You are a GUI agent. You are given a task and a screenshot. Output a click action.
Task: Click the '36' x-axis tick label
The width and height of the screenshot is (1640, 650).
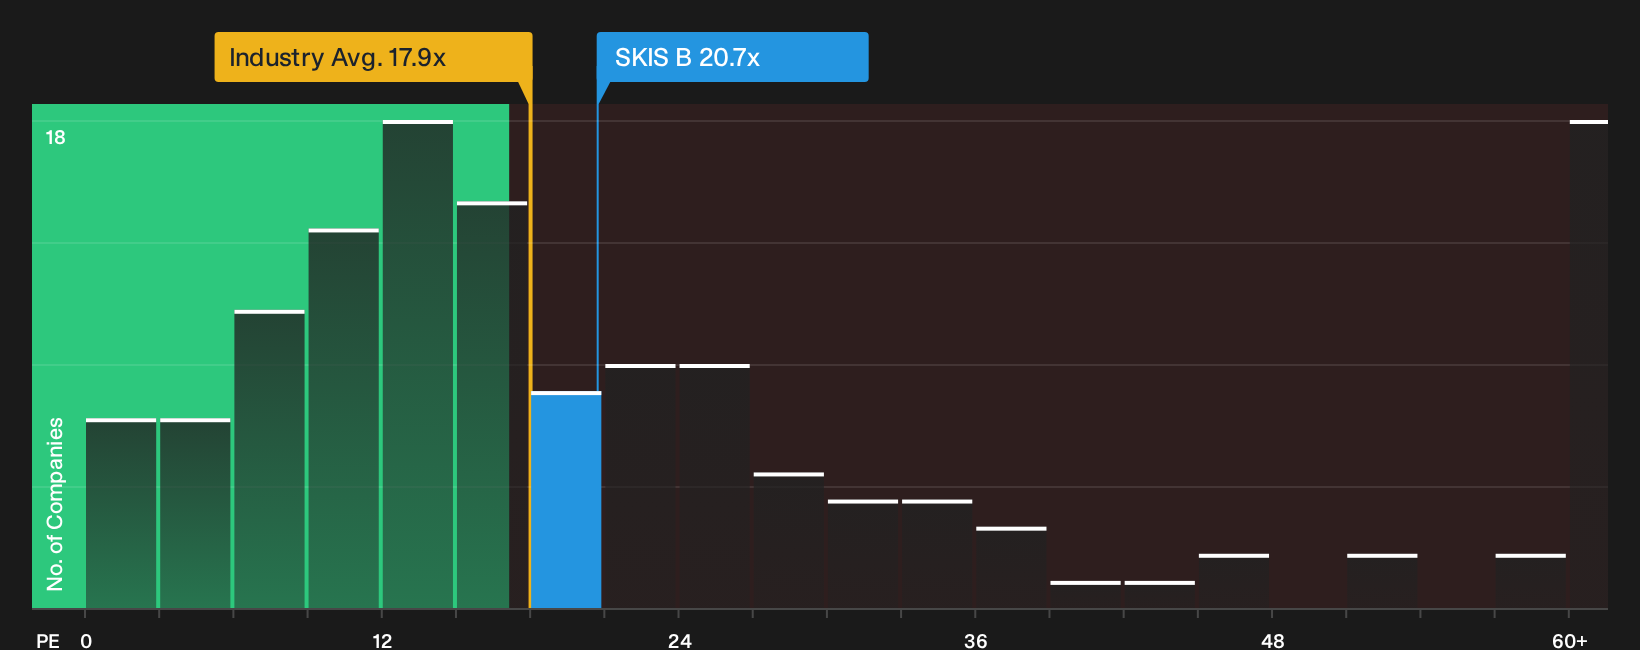[x=976, y=640]
